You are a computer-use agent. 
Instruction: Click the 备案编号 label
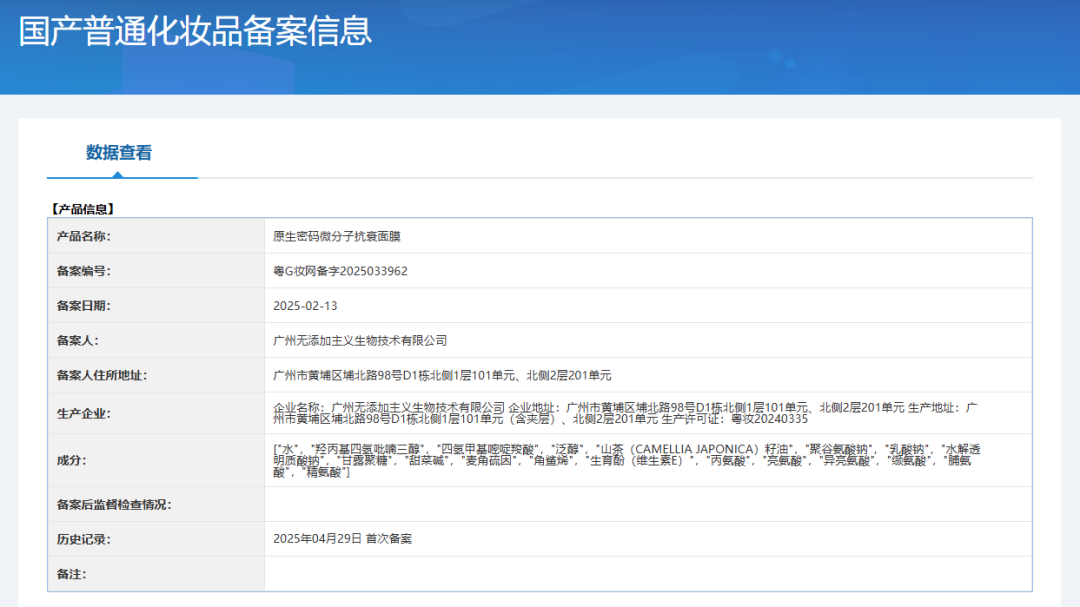[83, 271]
